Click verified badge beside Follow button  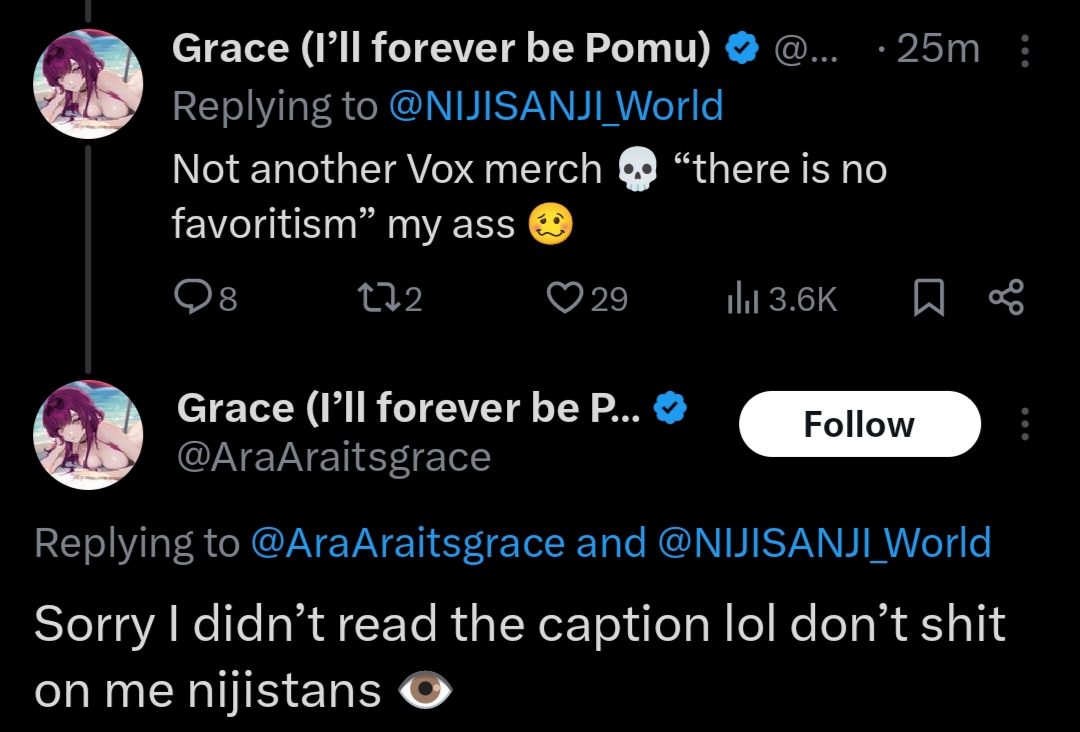[670, 409]
